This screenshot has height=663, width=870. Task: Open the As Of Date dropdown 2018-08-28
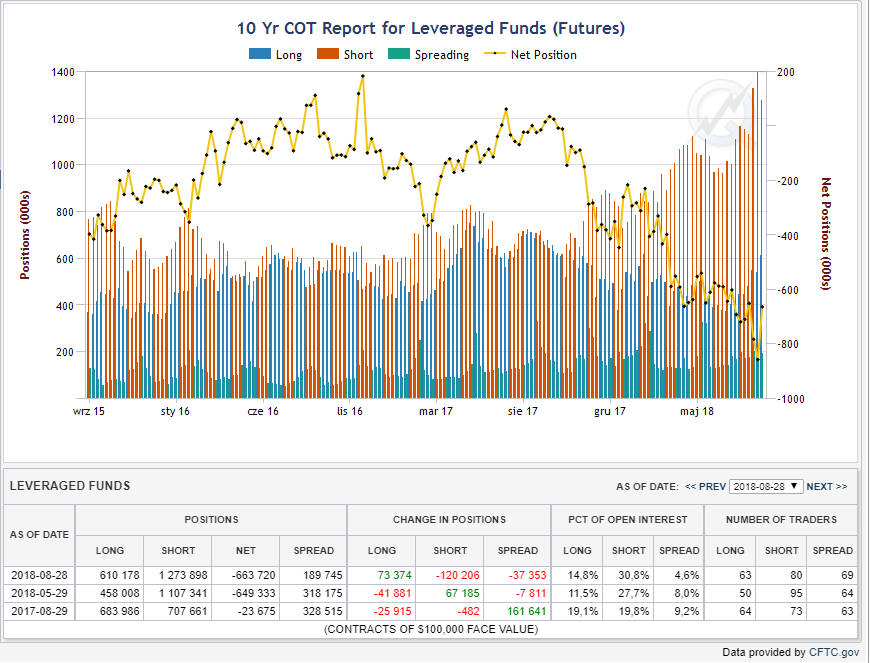tap(766, 487)
